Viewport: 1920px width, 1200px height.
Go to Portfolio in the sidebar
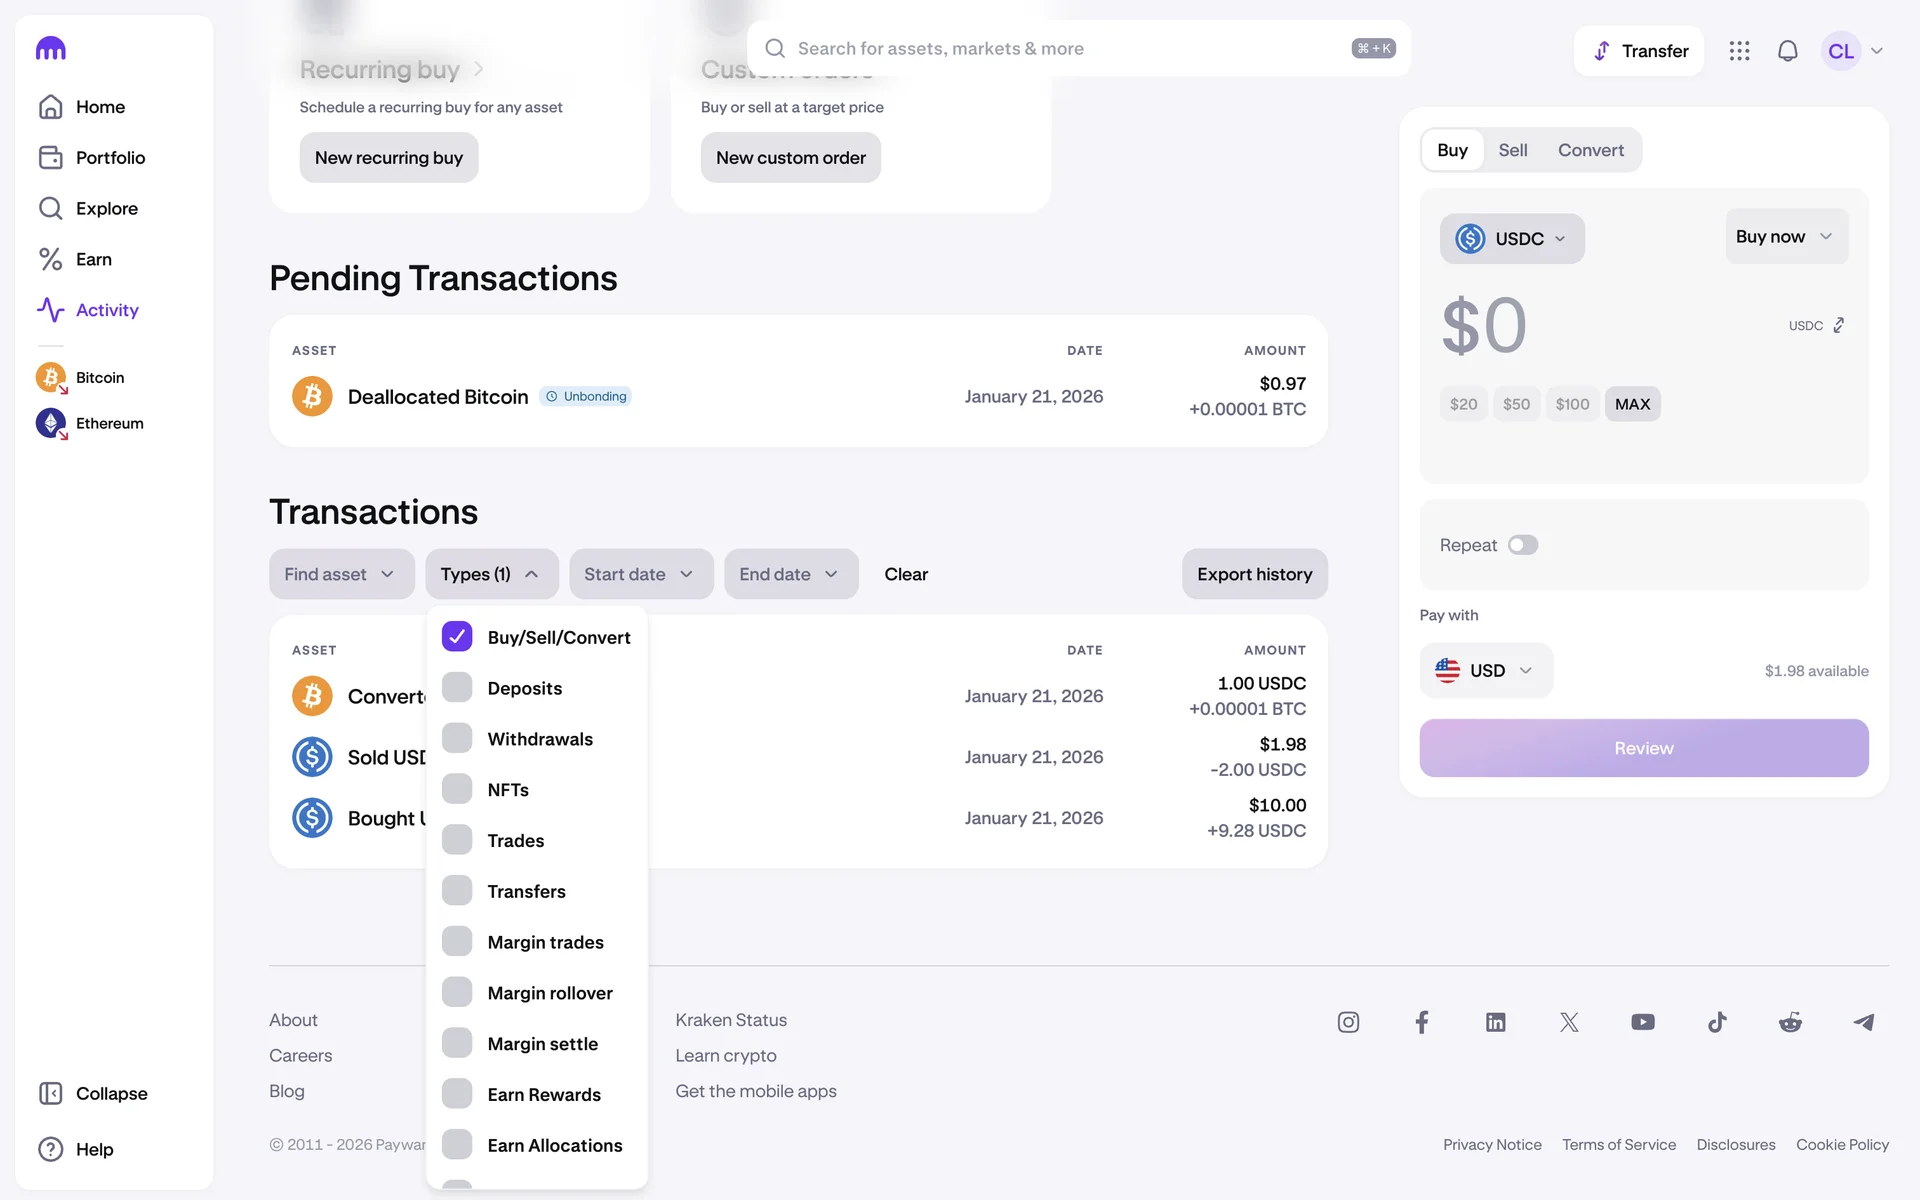tap(110, 158)
